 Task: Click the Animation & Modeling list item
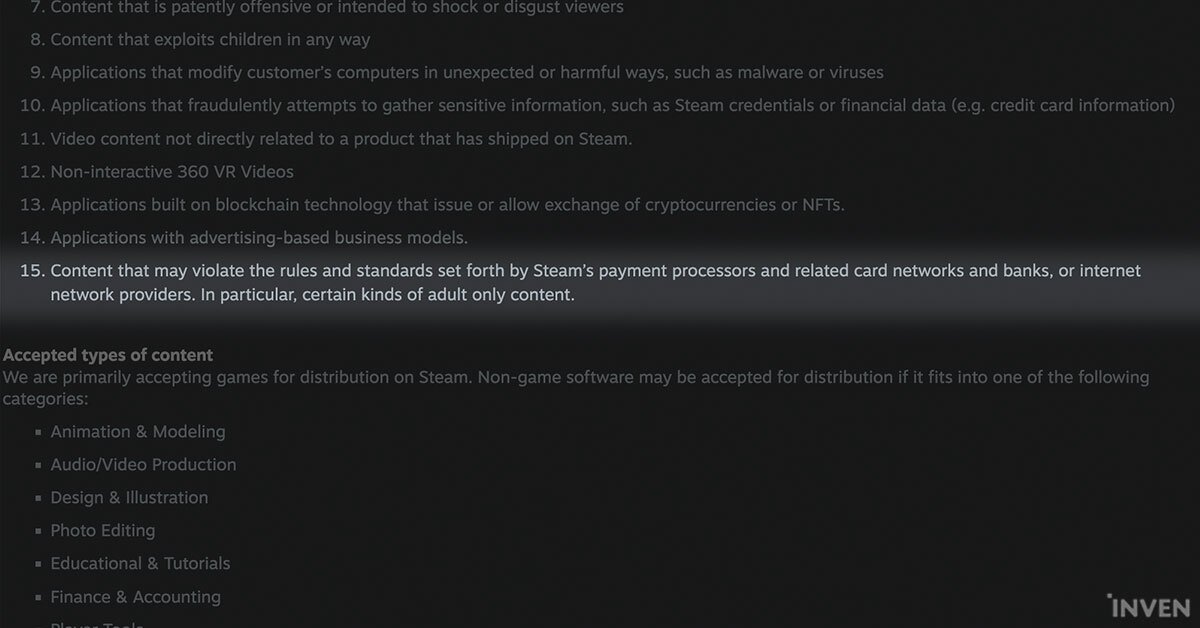click(x=138, y=432)
